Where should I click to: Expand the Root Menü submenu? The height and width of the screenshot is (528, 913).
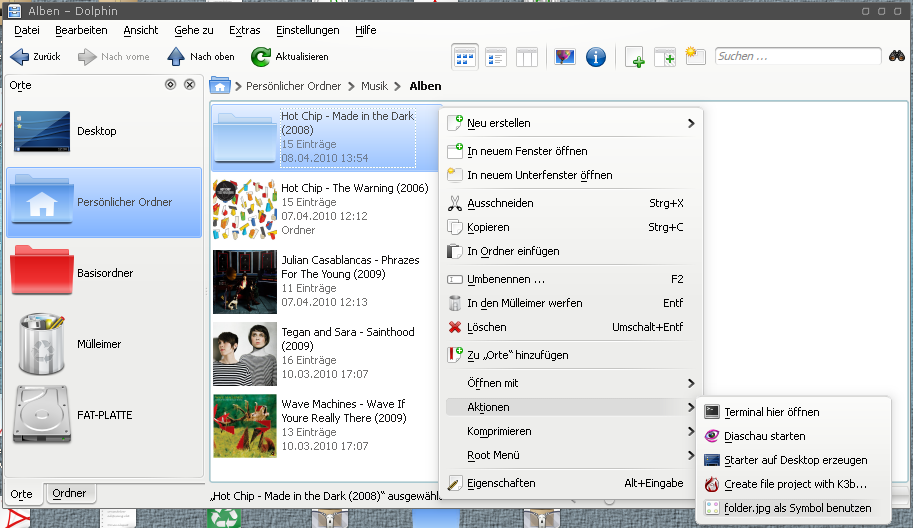click(571, 455)
